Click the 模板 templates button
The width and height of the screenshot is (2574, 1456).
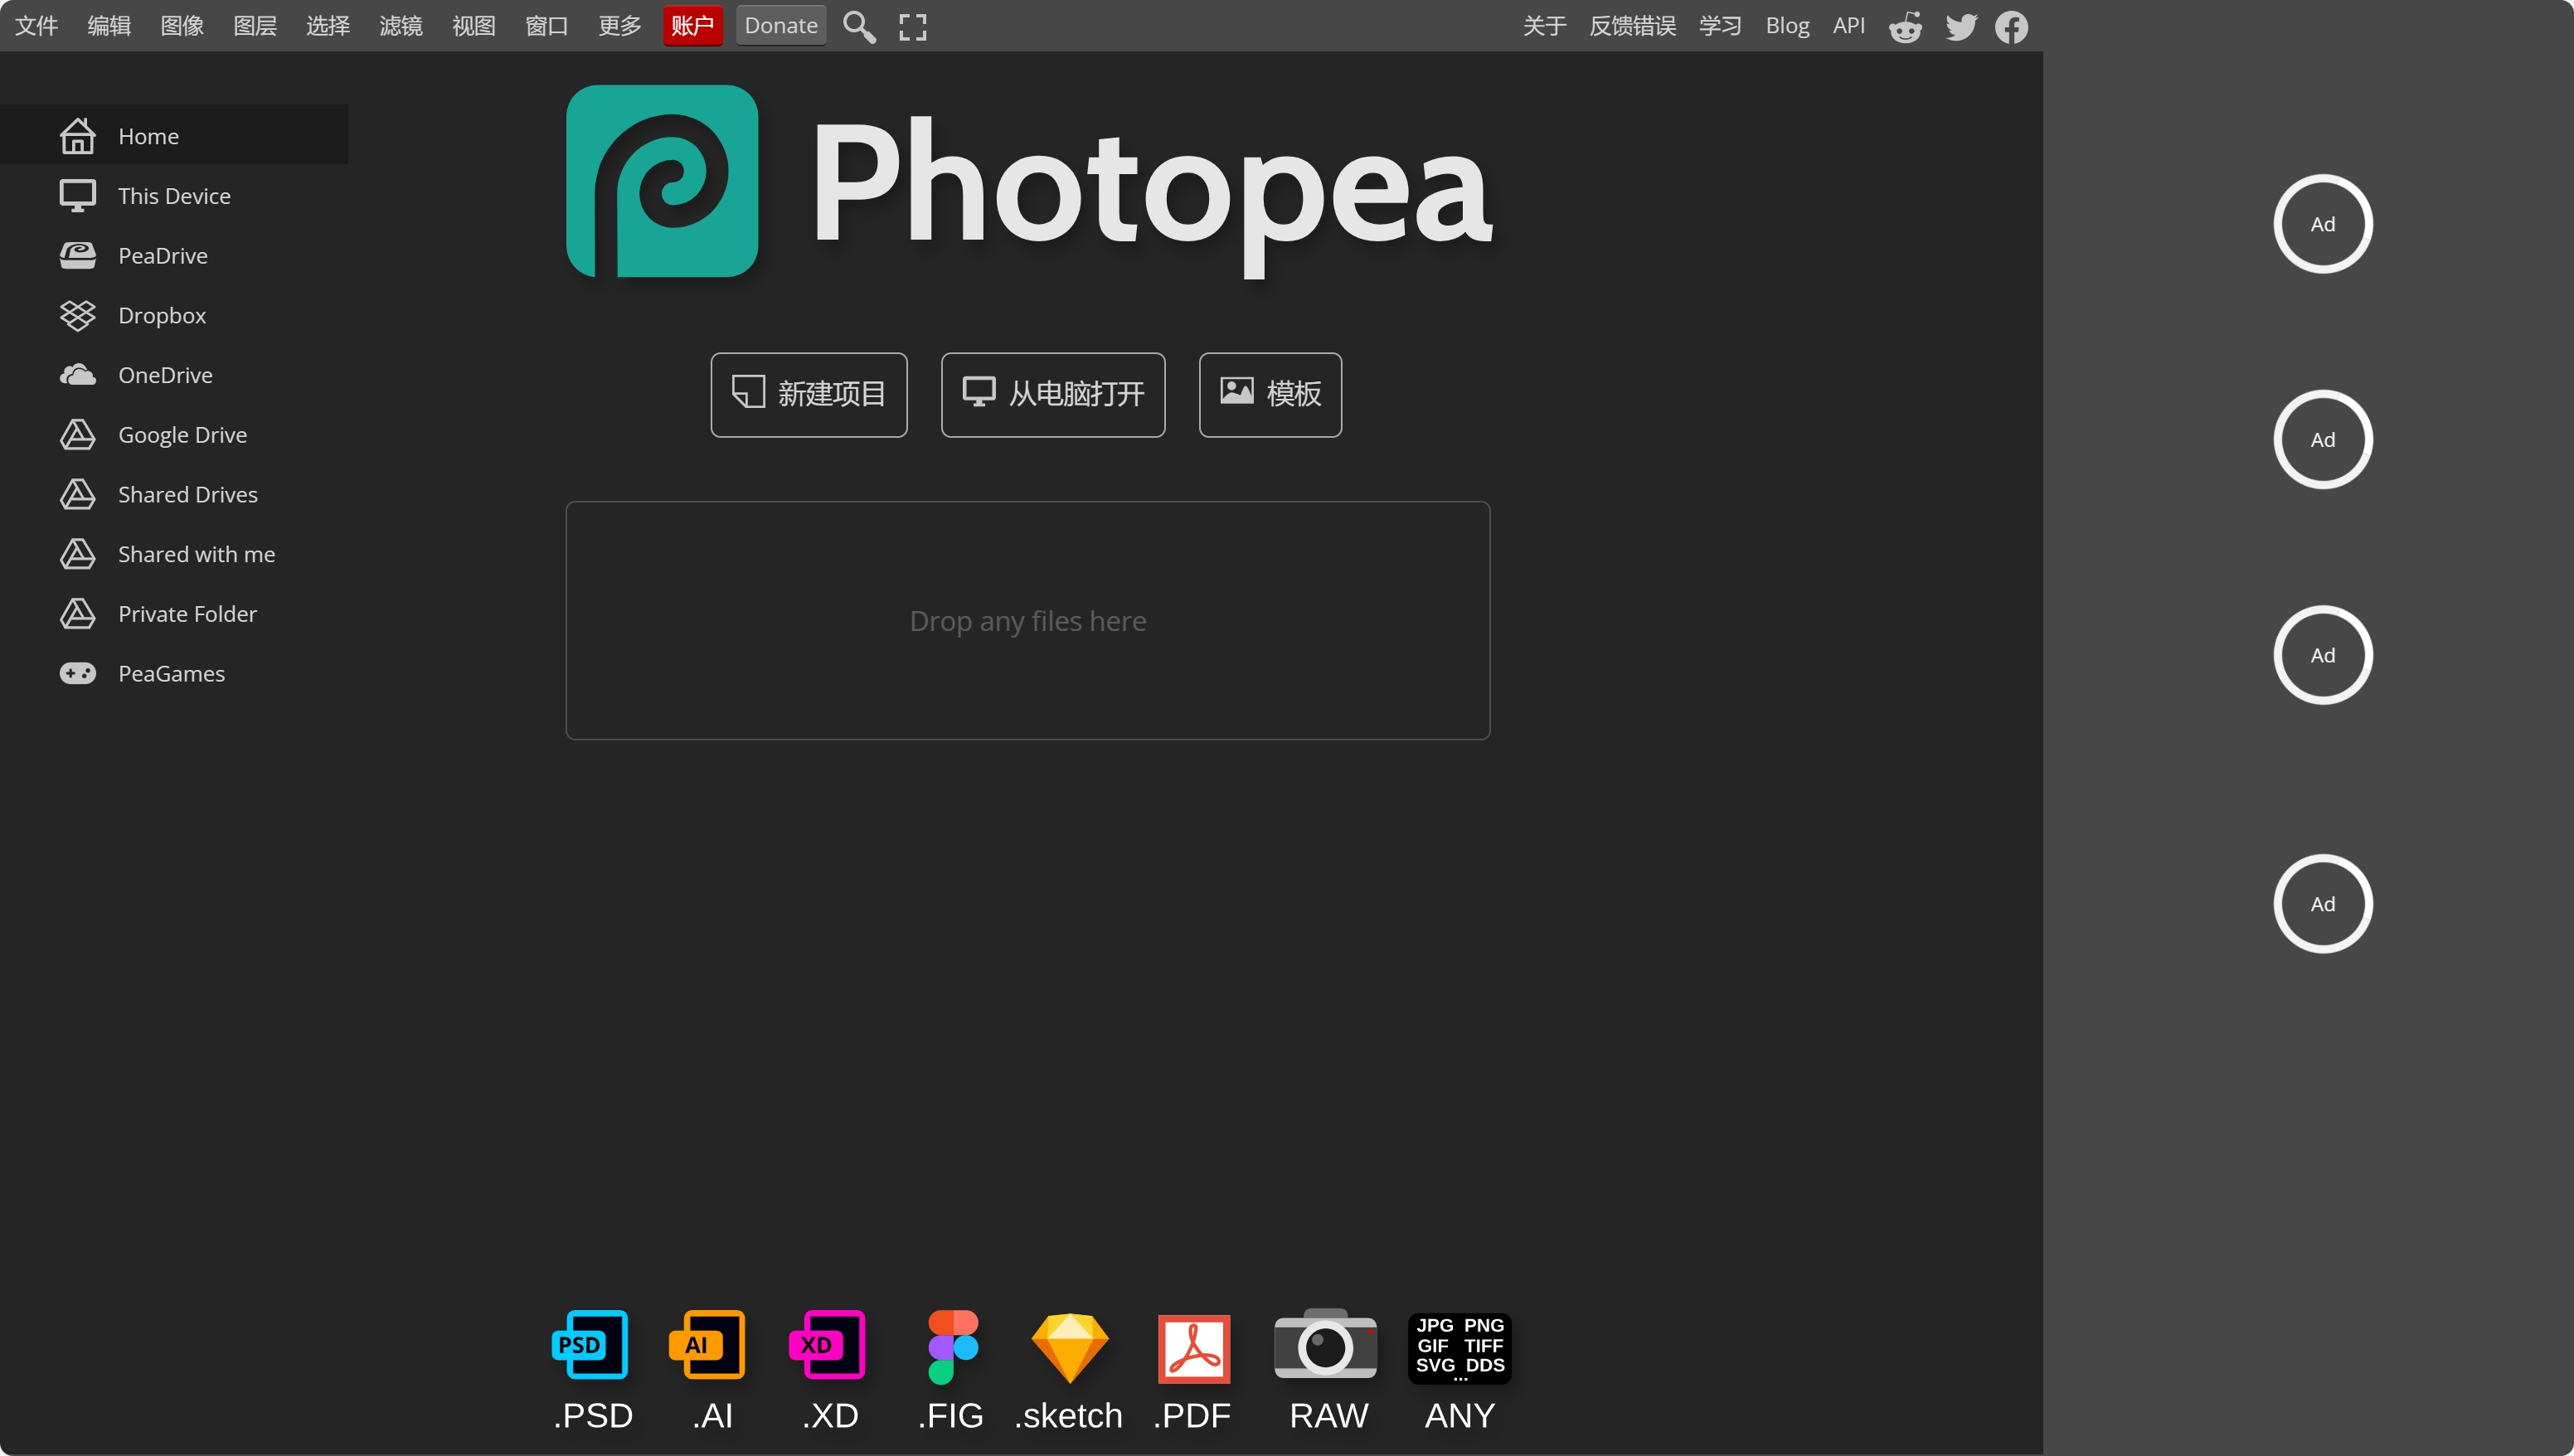[1270, 395]
